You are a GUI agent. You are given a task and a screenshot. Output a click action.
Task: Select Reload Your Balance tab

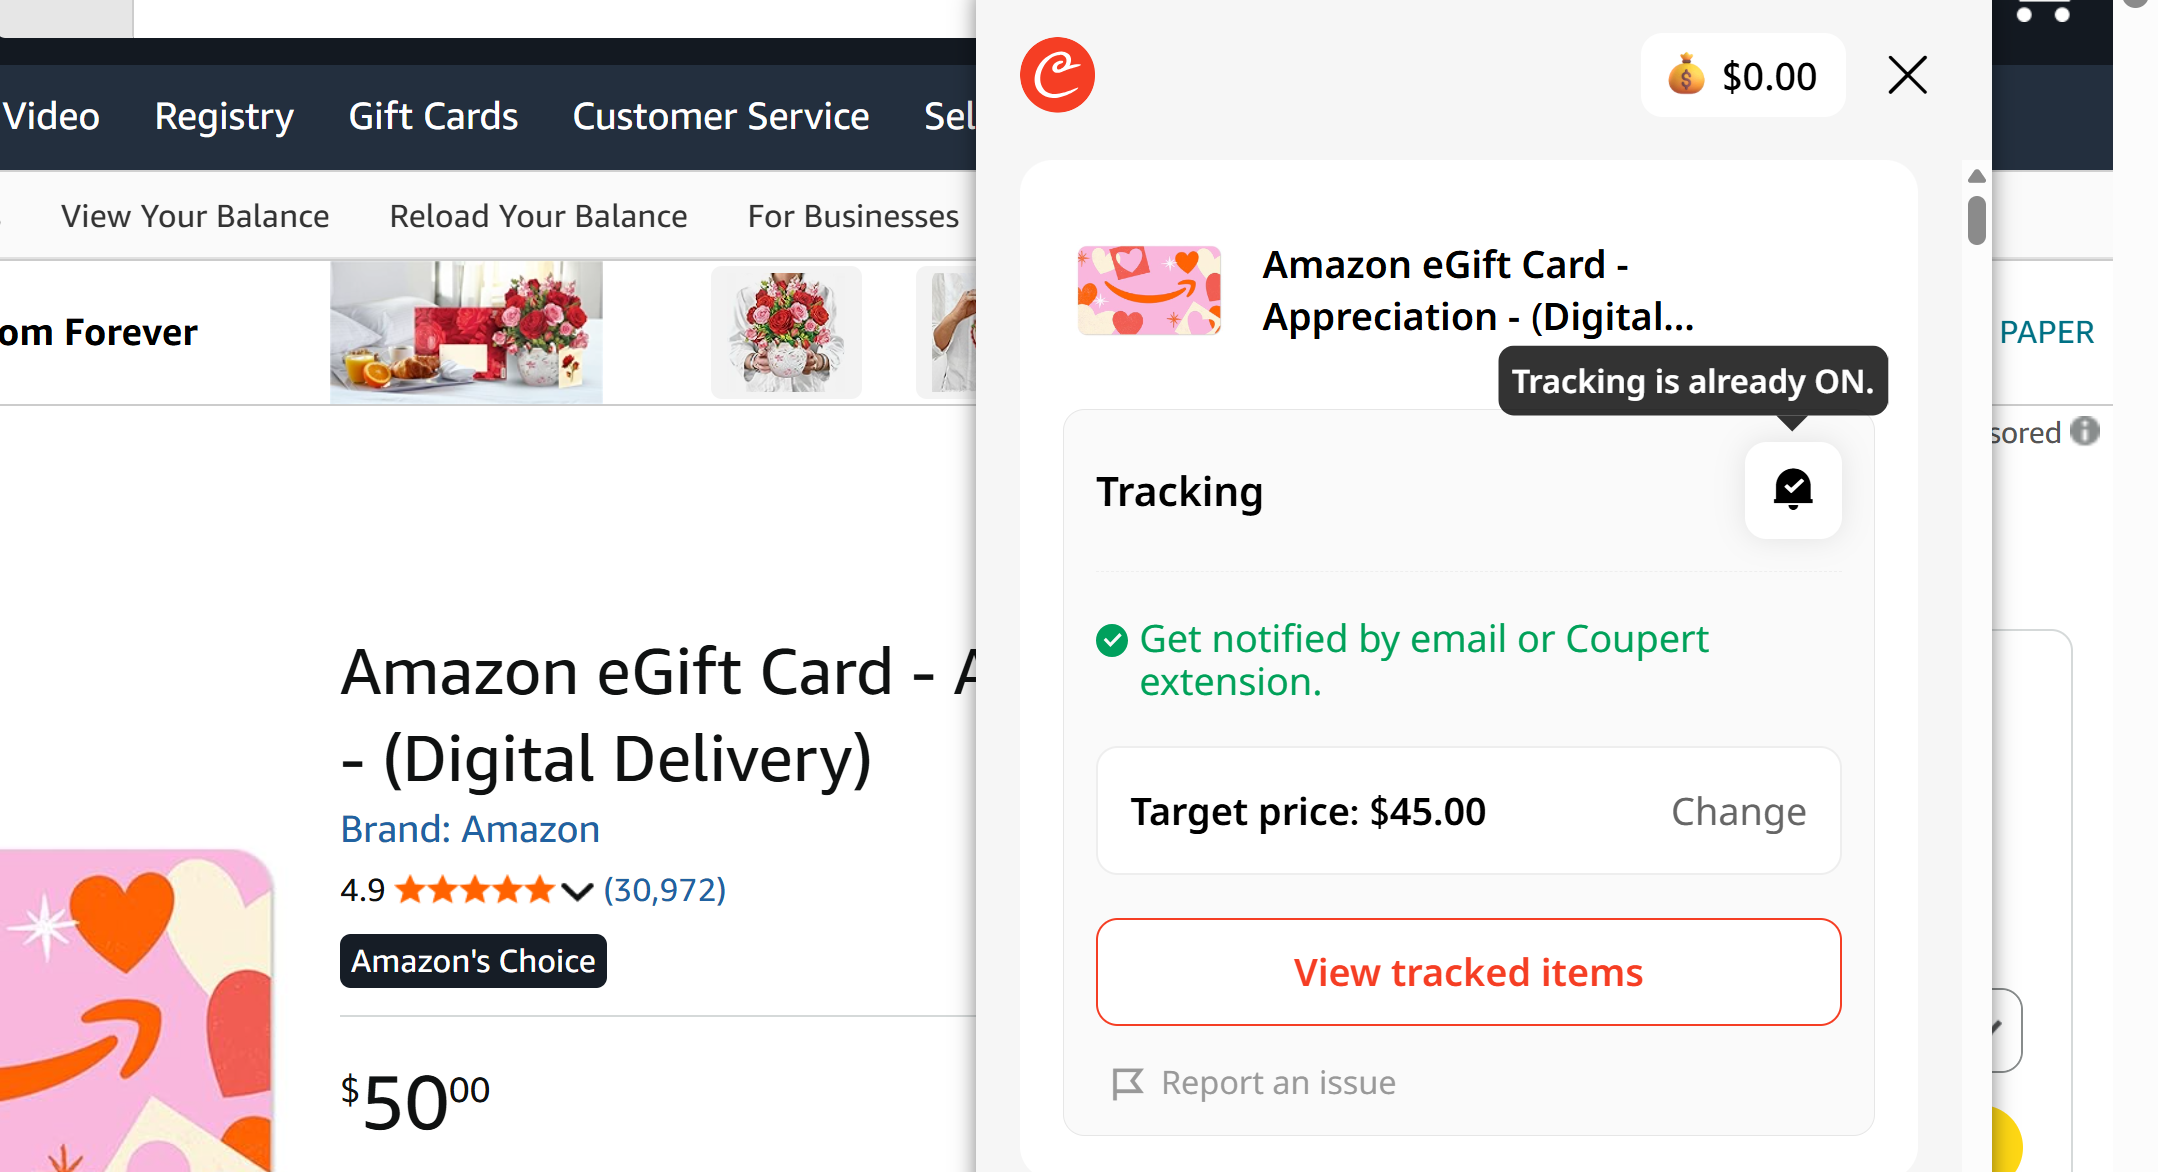538,216
